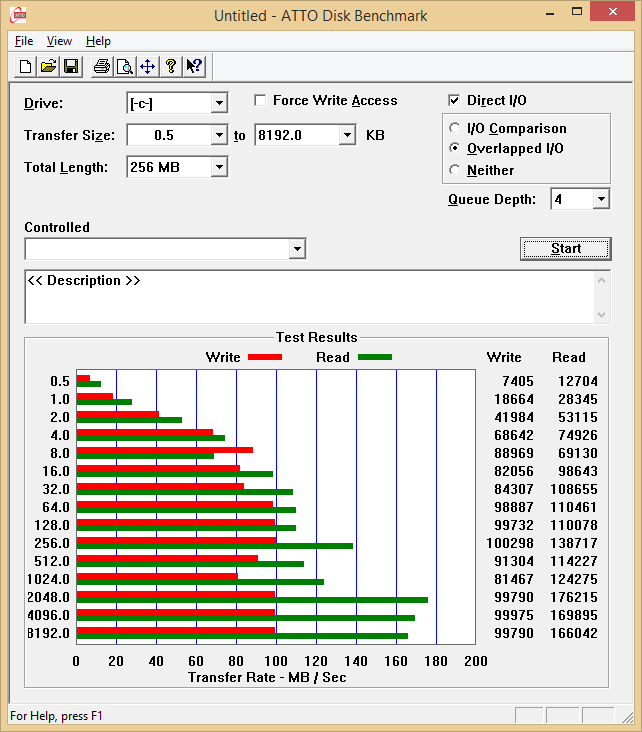
Task: Click the ATTO application icon in title bar
Action: click(18, 15)
